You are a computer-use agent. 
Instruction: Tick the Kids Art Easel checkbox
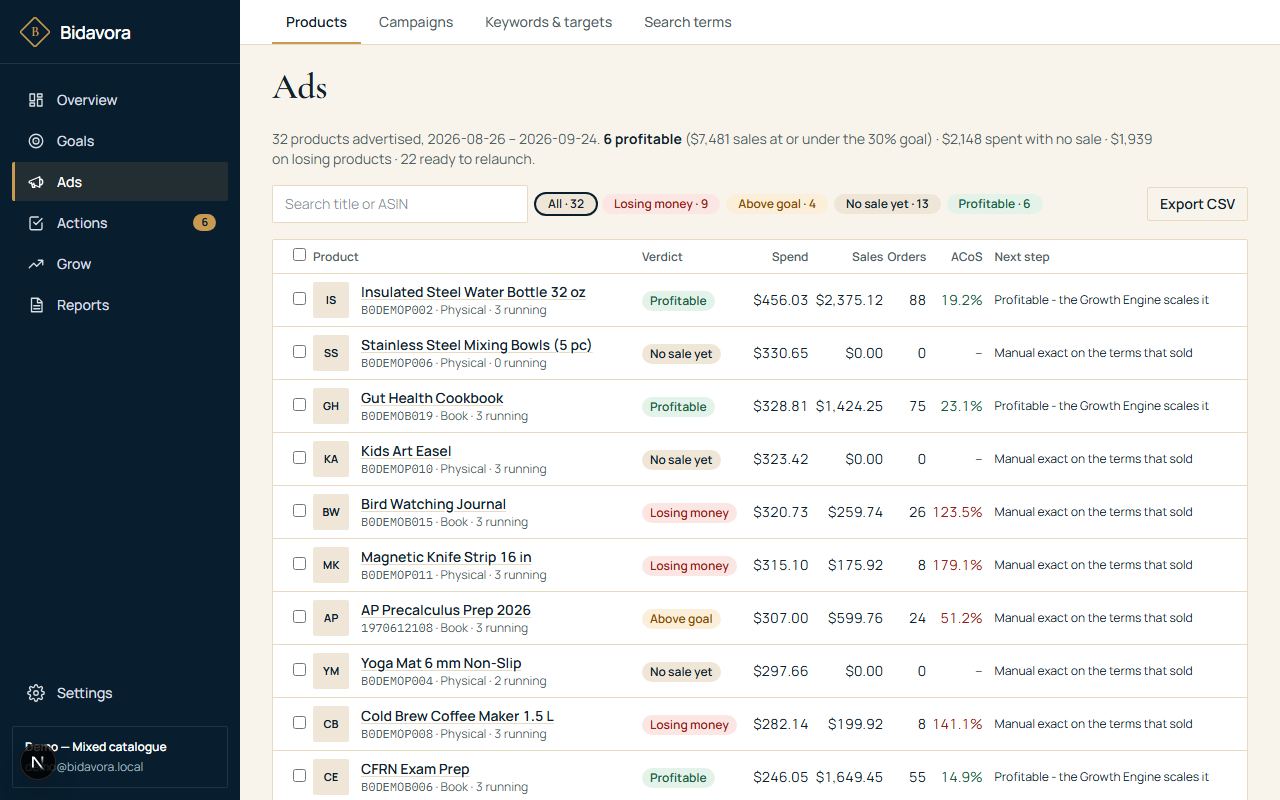click(x=299, y=457)
